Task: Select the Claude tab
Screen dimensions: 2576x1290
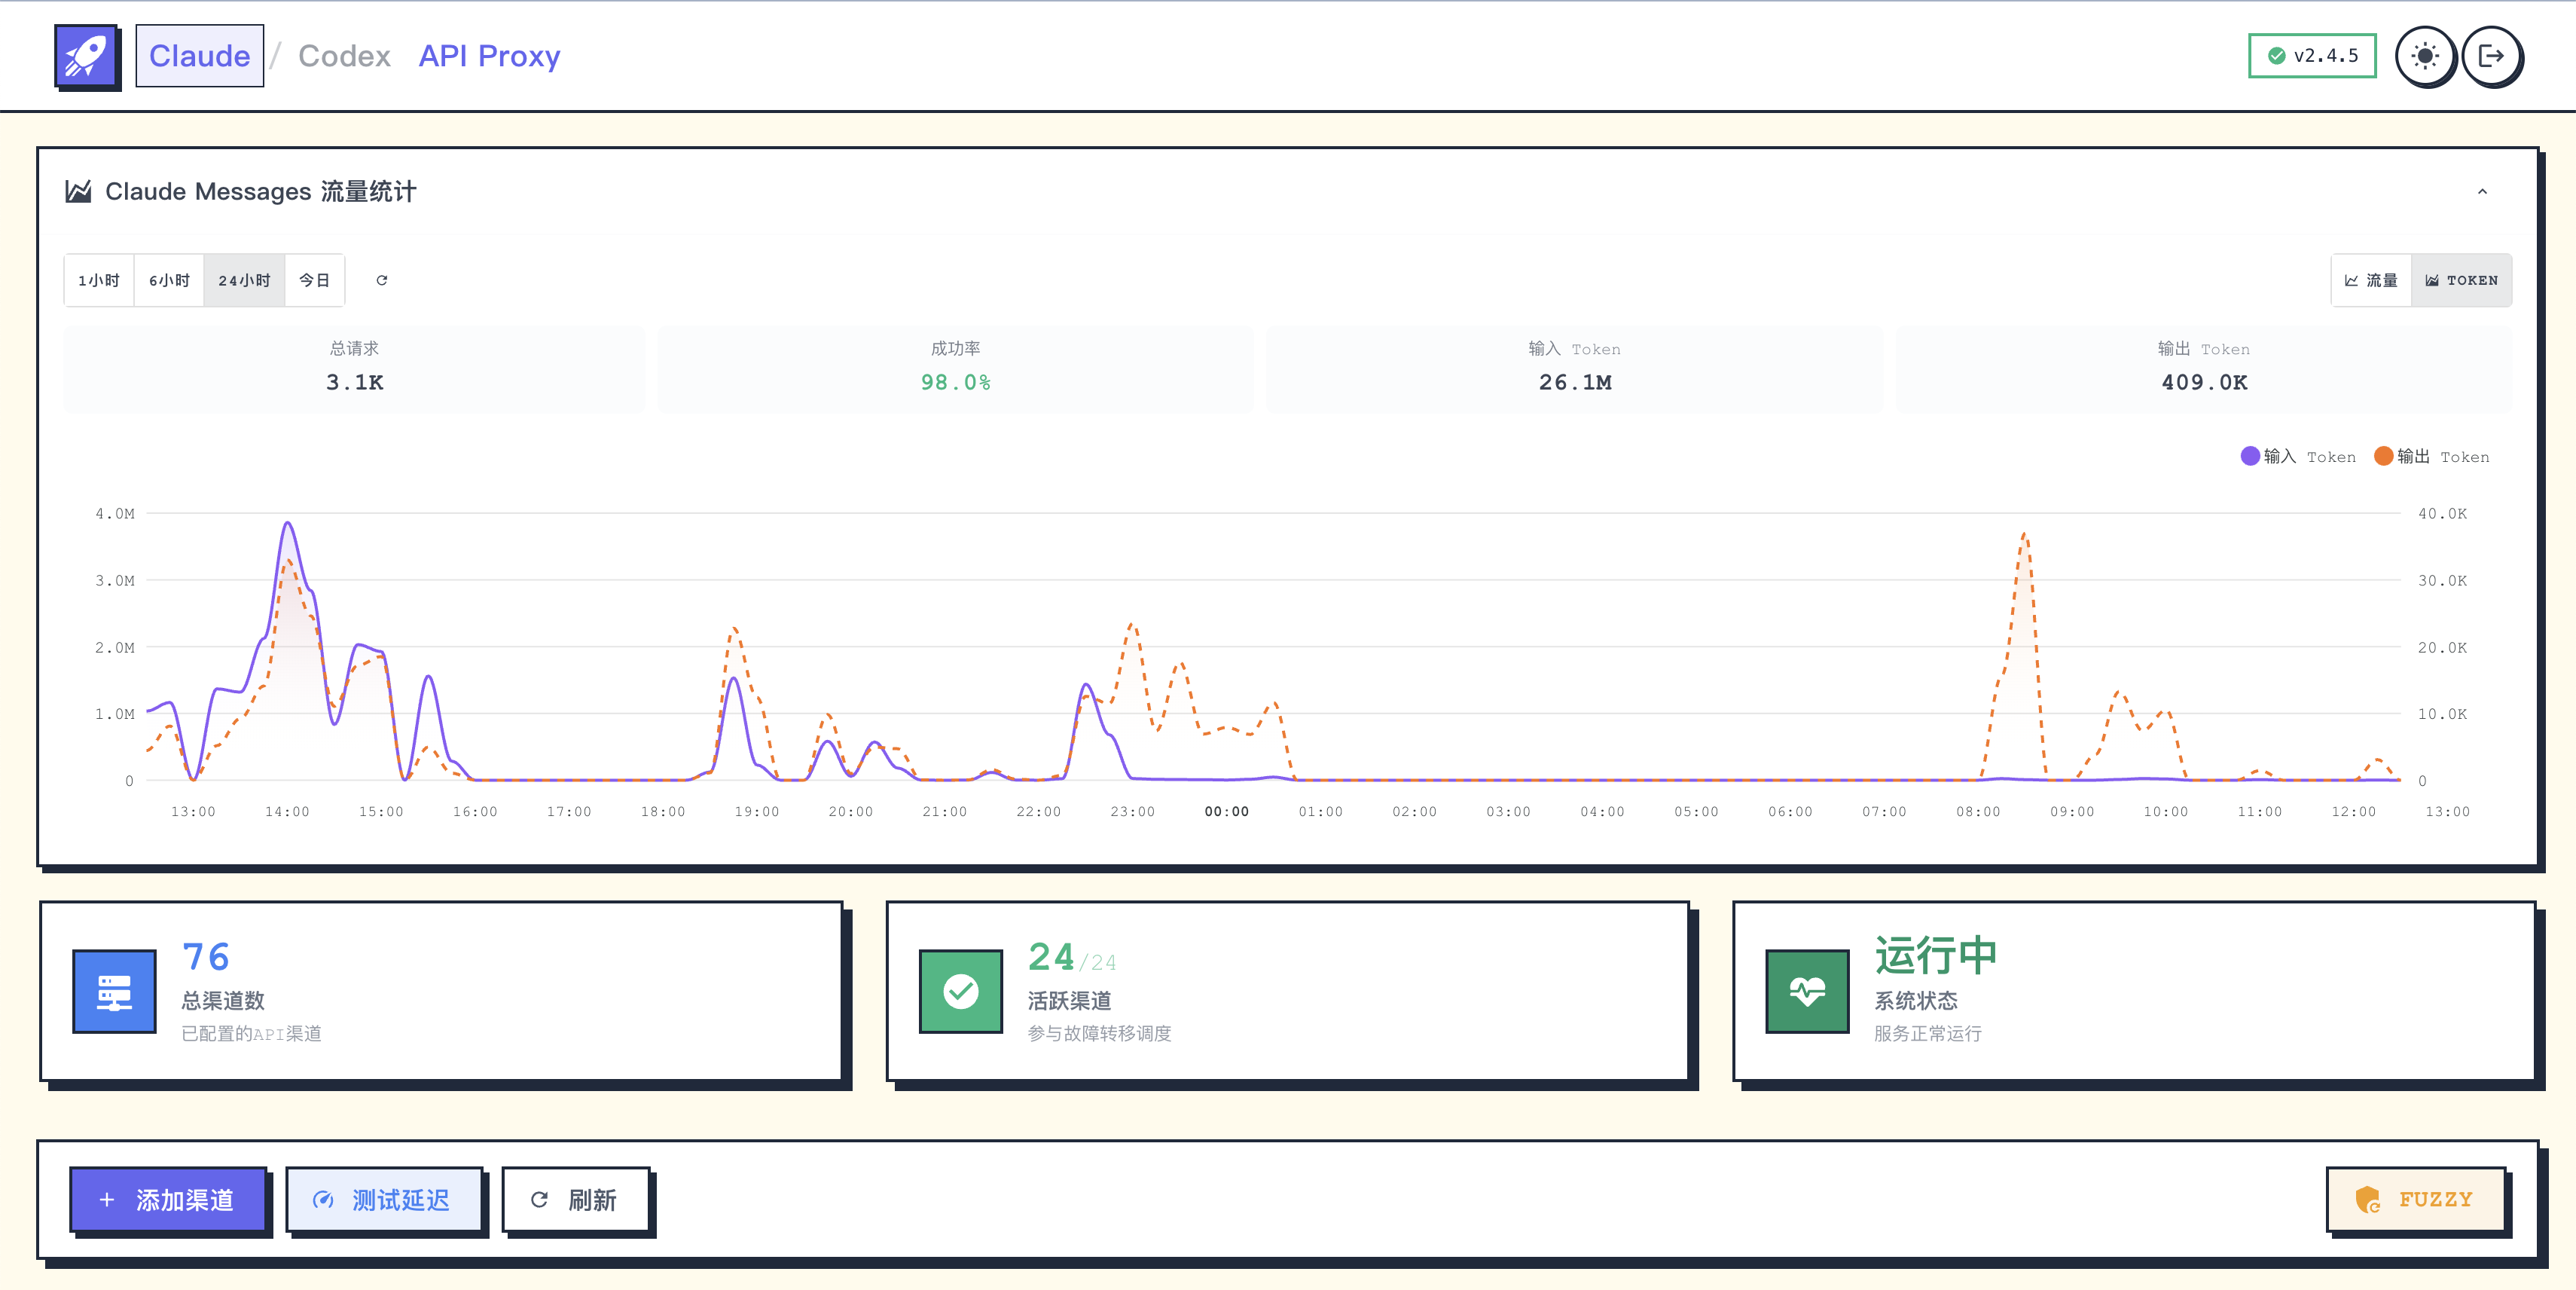Action: 200,56
